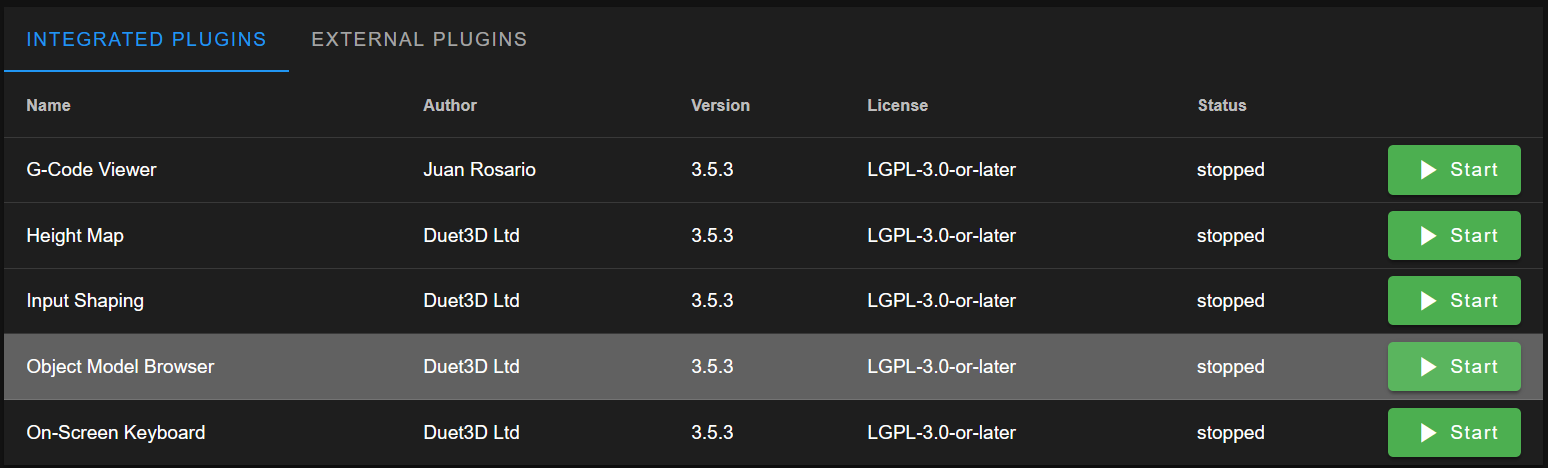Click the Version column header
1548x468 pixels.
[720, 105]
